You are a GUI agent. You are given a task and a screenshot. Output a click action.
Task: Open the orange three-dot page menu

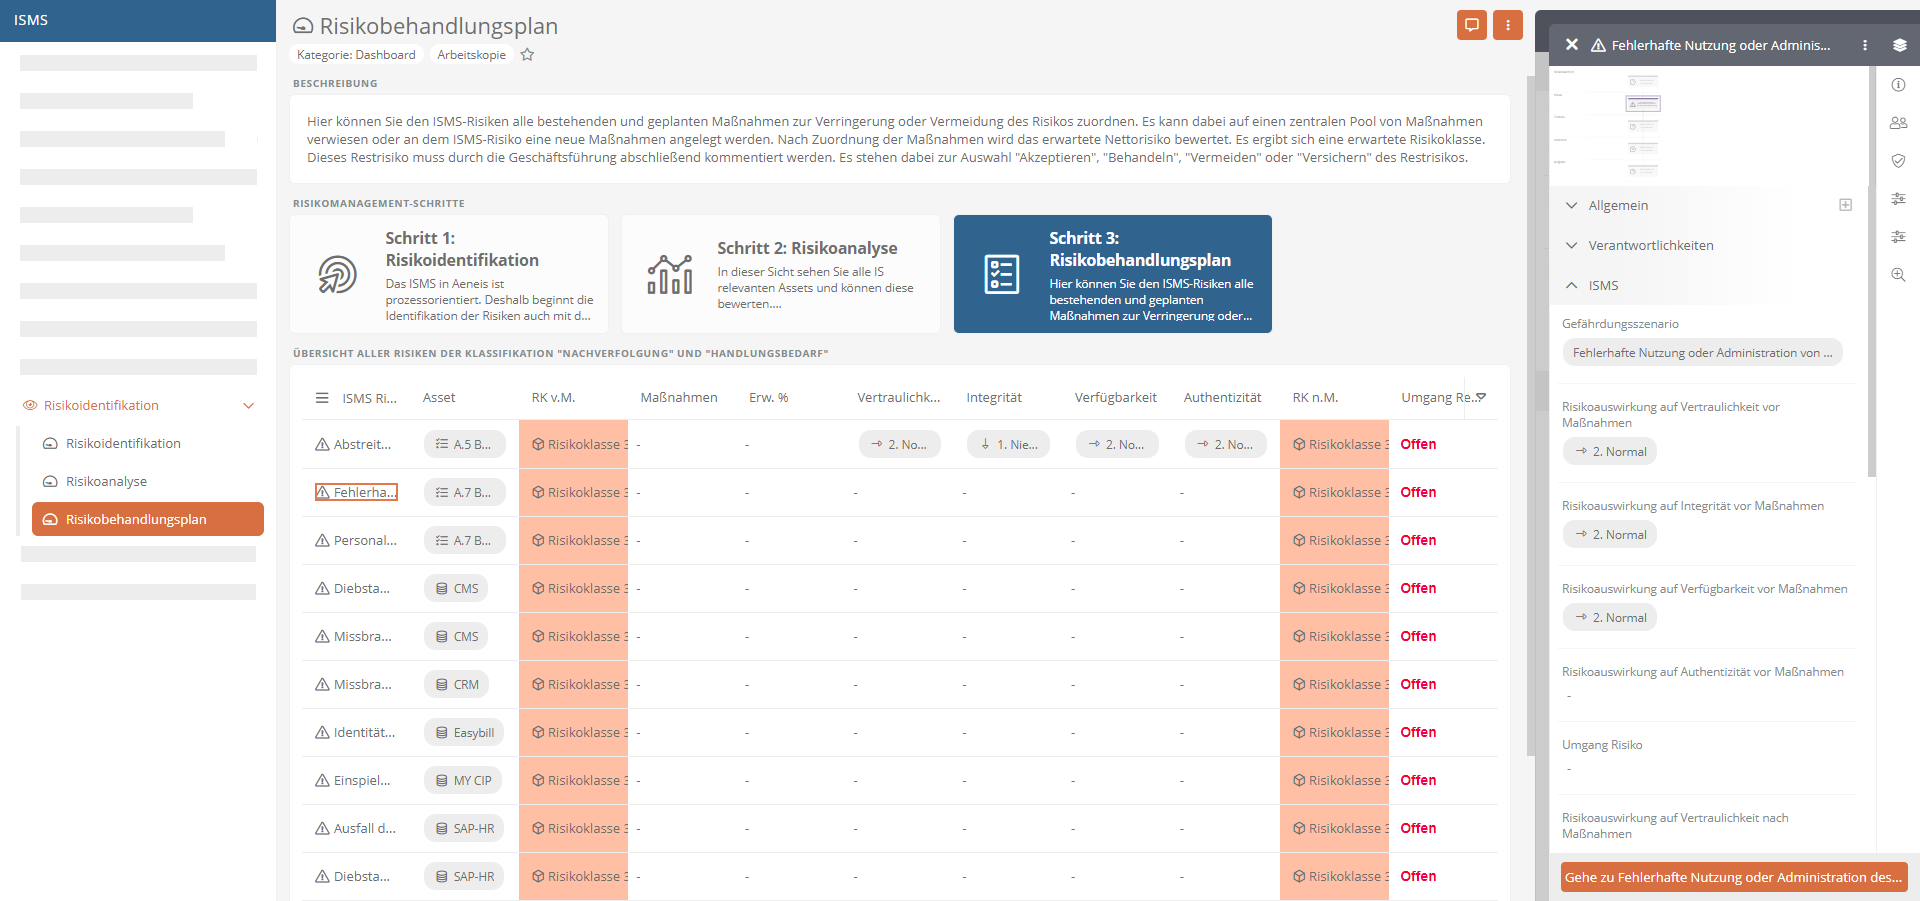pos(1508,25)
